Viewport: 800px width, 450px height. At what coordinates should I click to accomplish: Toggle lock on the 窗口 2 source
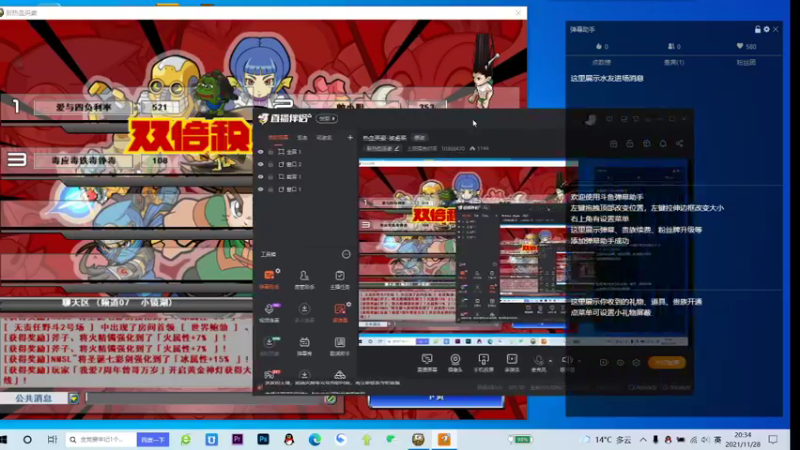(271, 164)
